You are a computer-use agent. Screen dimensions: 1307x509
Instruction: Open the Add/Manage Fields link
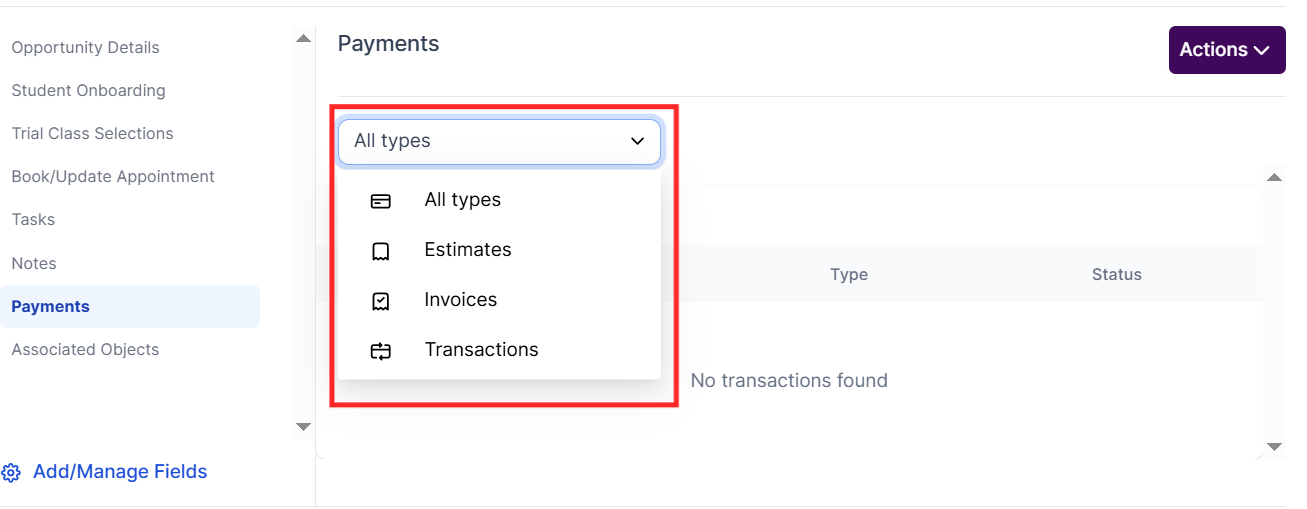point(120,472)
